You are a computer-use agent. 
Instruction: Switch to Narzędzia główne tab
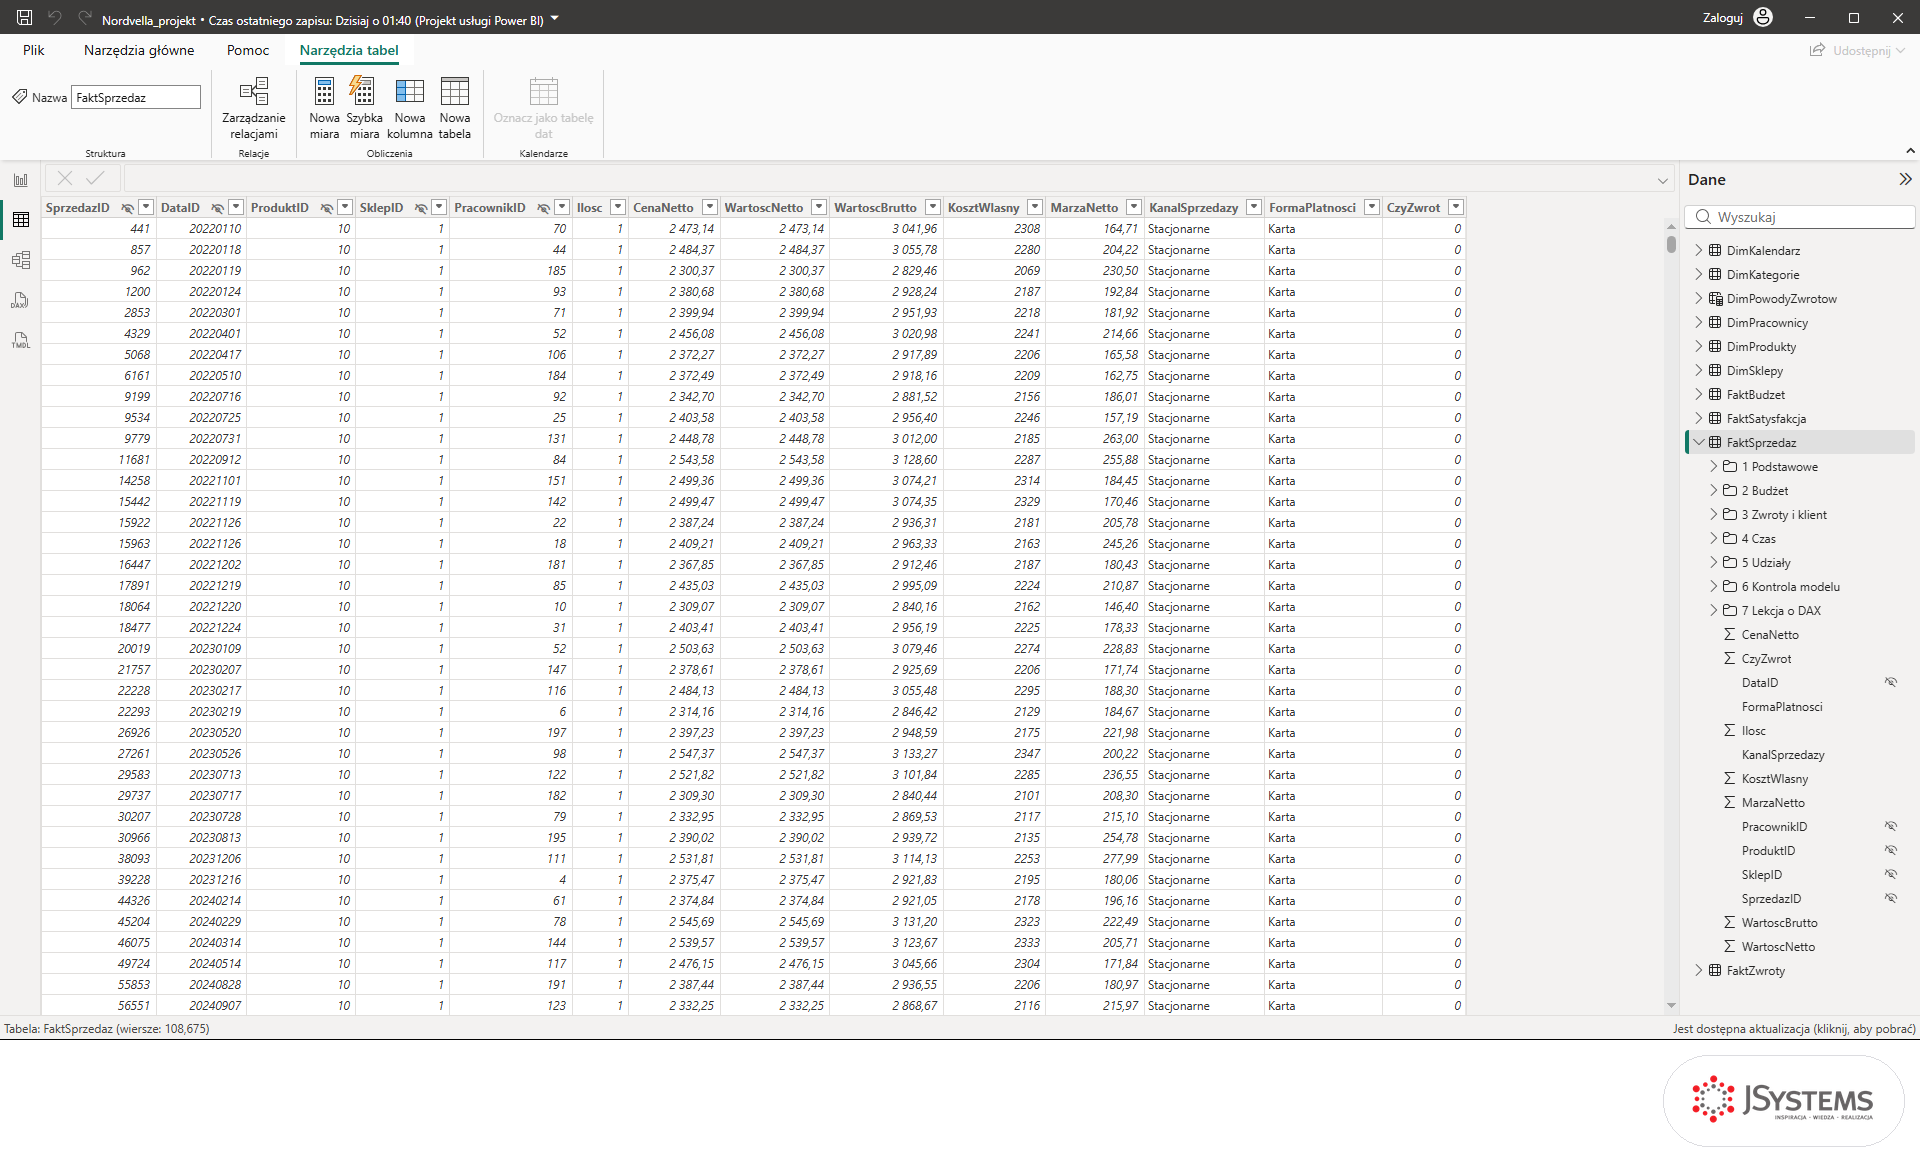pyautogui.click(x=139, y=50)
